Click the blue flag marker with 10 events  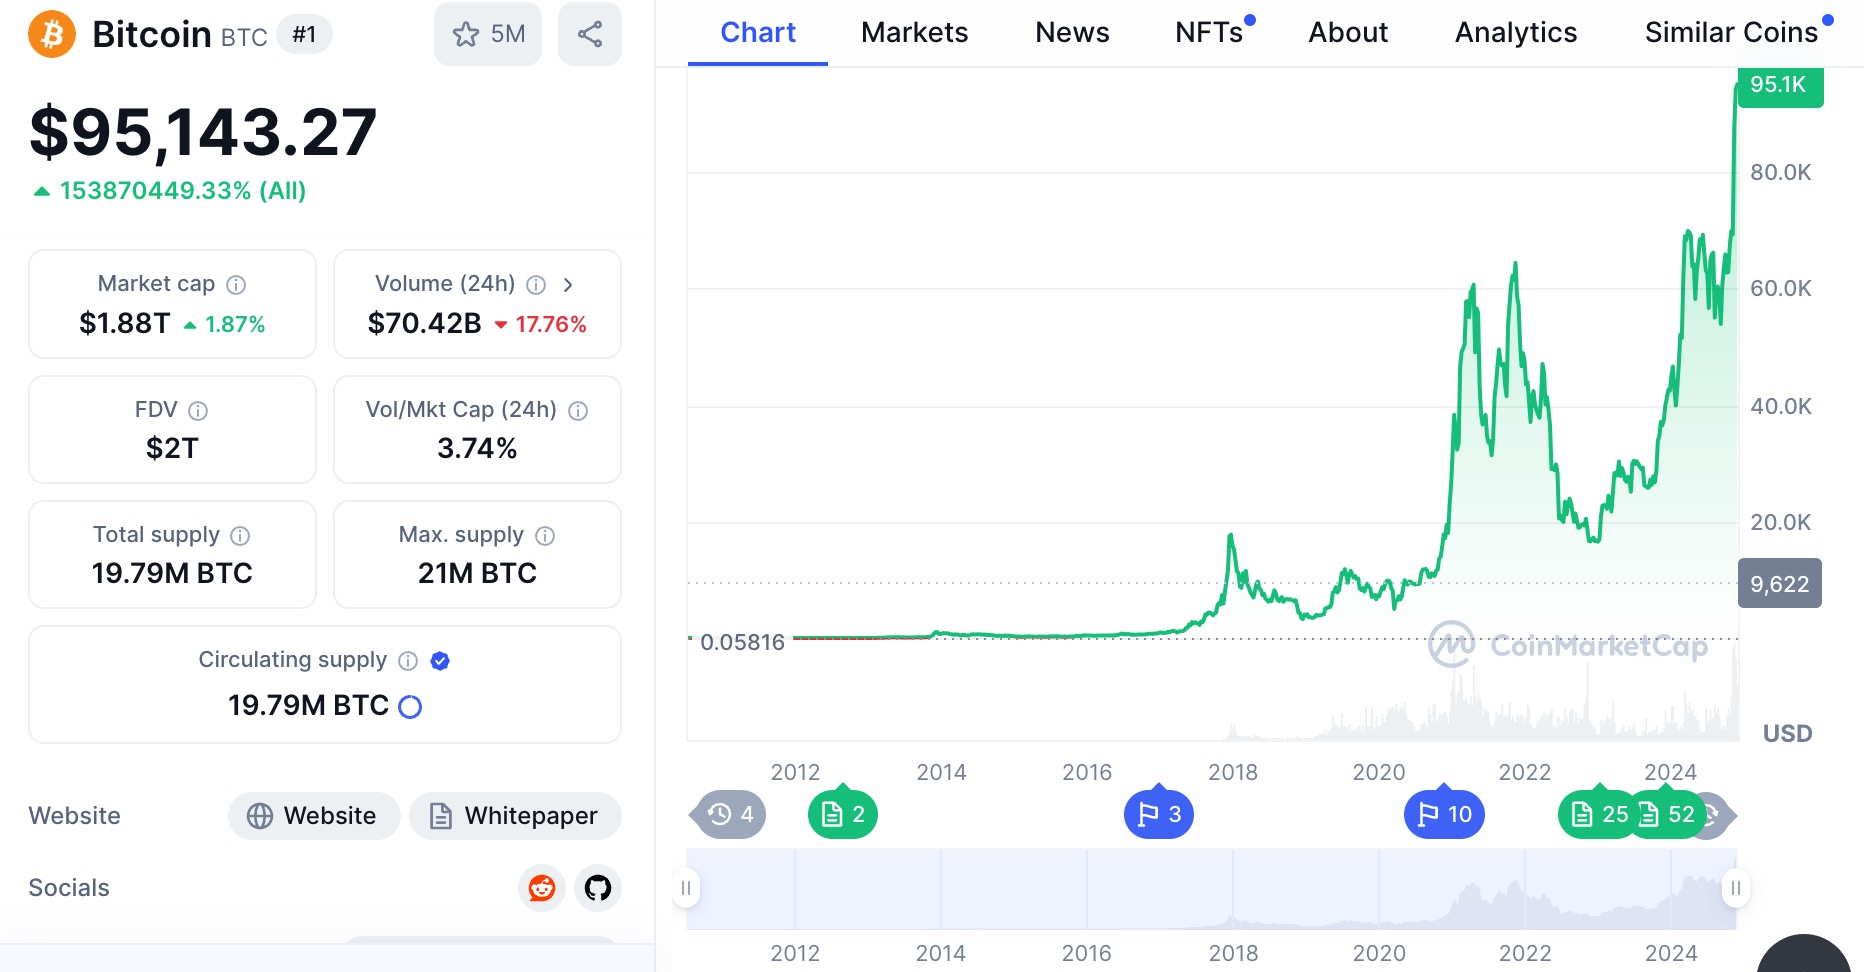tap(1444, 814)
